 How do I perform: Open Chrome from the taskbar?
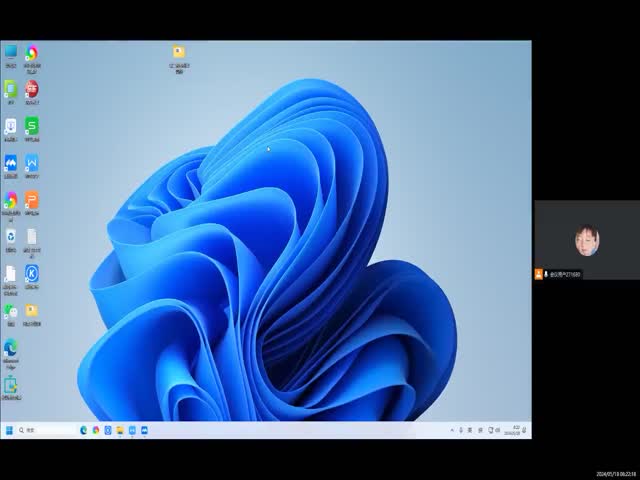coord(96,430)
